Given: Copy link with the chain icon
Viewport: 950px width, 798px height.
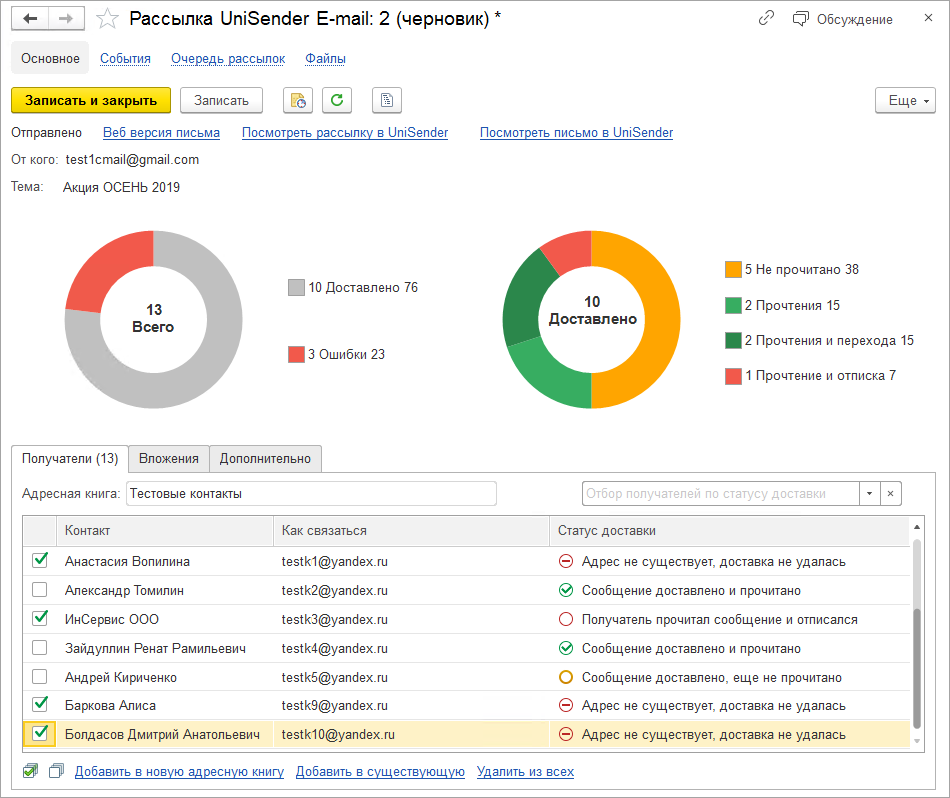Looking at the screenshot, I should coord(766,18).
